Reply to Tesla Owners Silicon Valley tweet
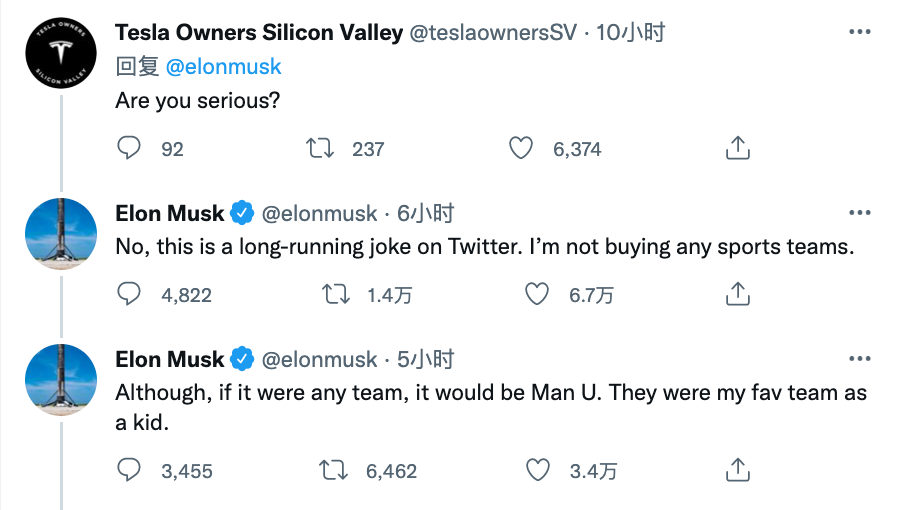The height and width of the screenshot is (510, 898). tap(130, 149)
